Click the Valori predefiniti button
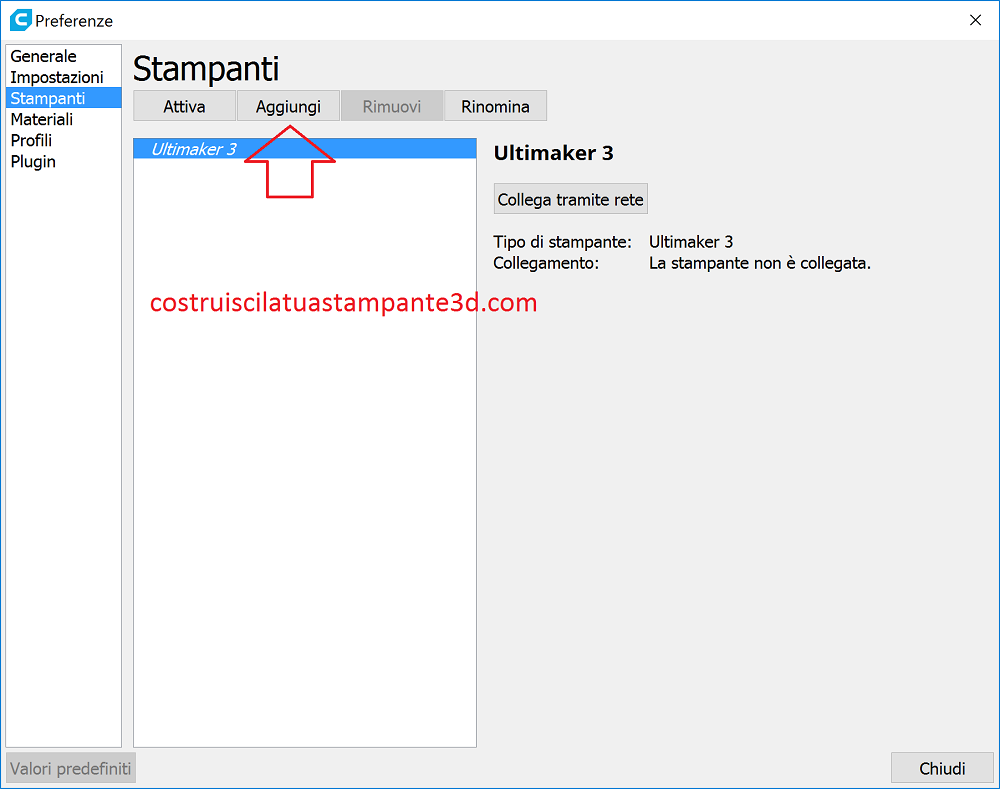This screenshot has height=789, width=1000. pos(71,768)
